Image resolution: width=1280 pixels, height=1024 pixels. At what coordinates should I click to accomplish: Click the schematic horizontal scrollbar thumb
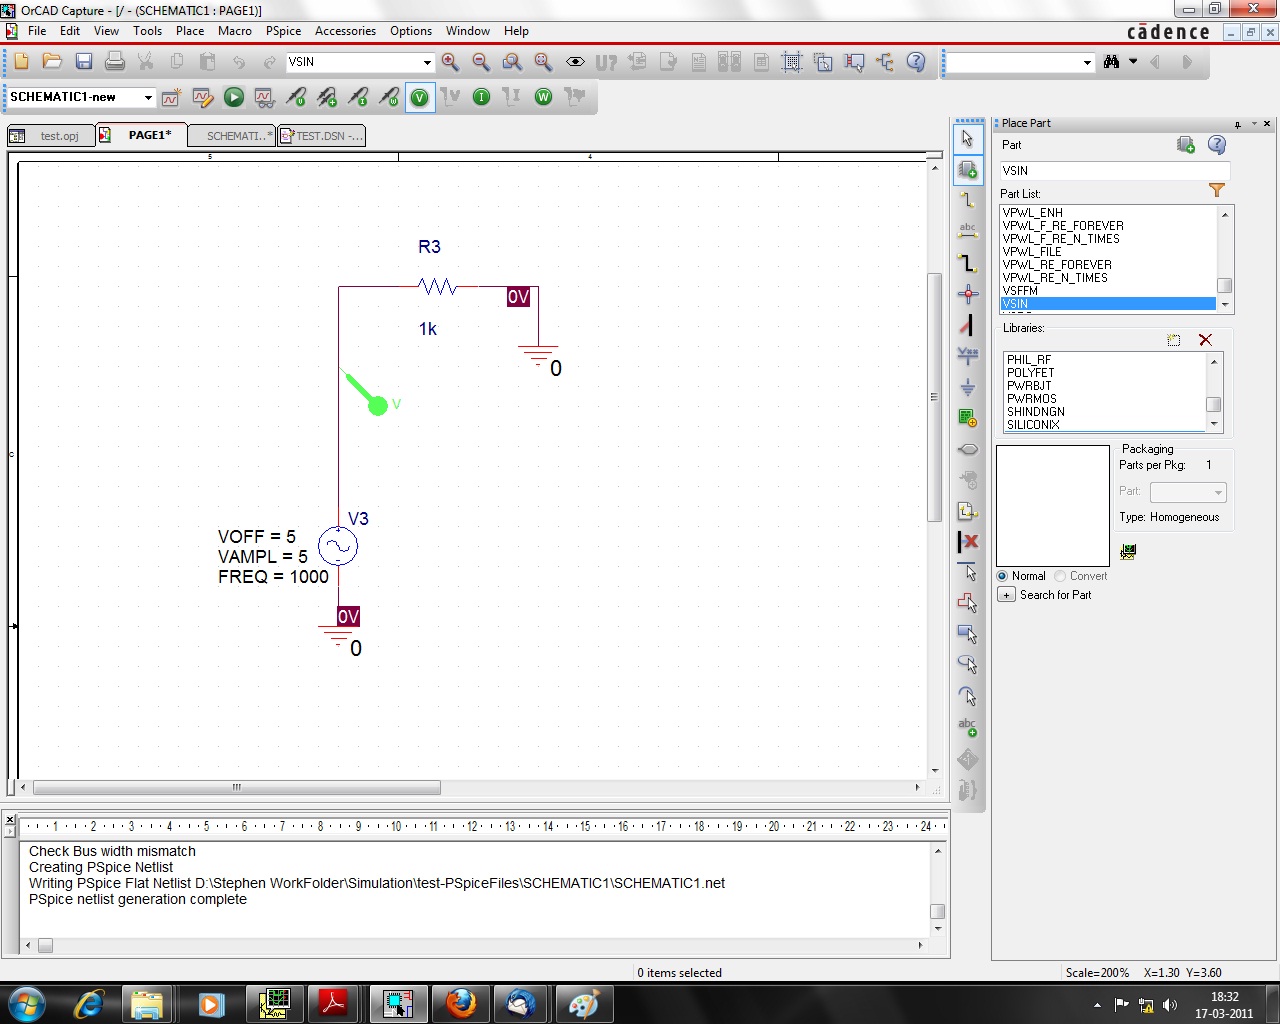coord(237,788)
